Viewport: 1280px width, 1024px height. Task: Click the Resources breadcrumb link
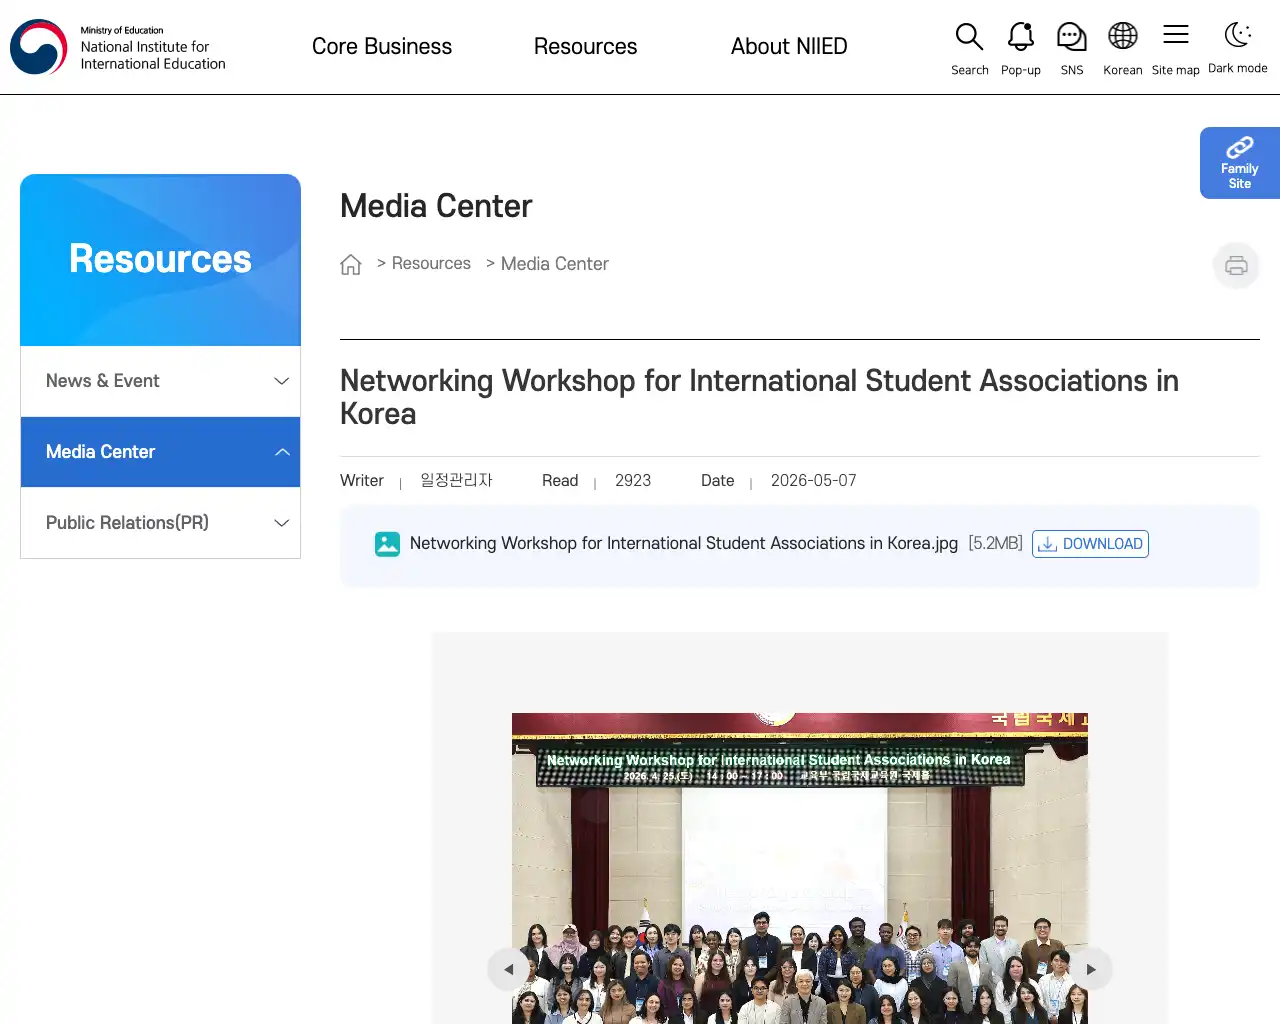[431, 263]
